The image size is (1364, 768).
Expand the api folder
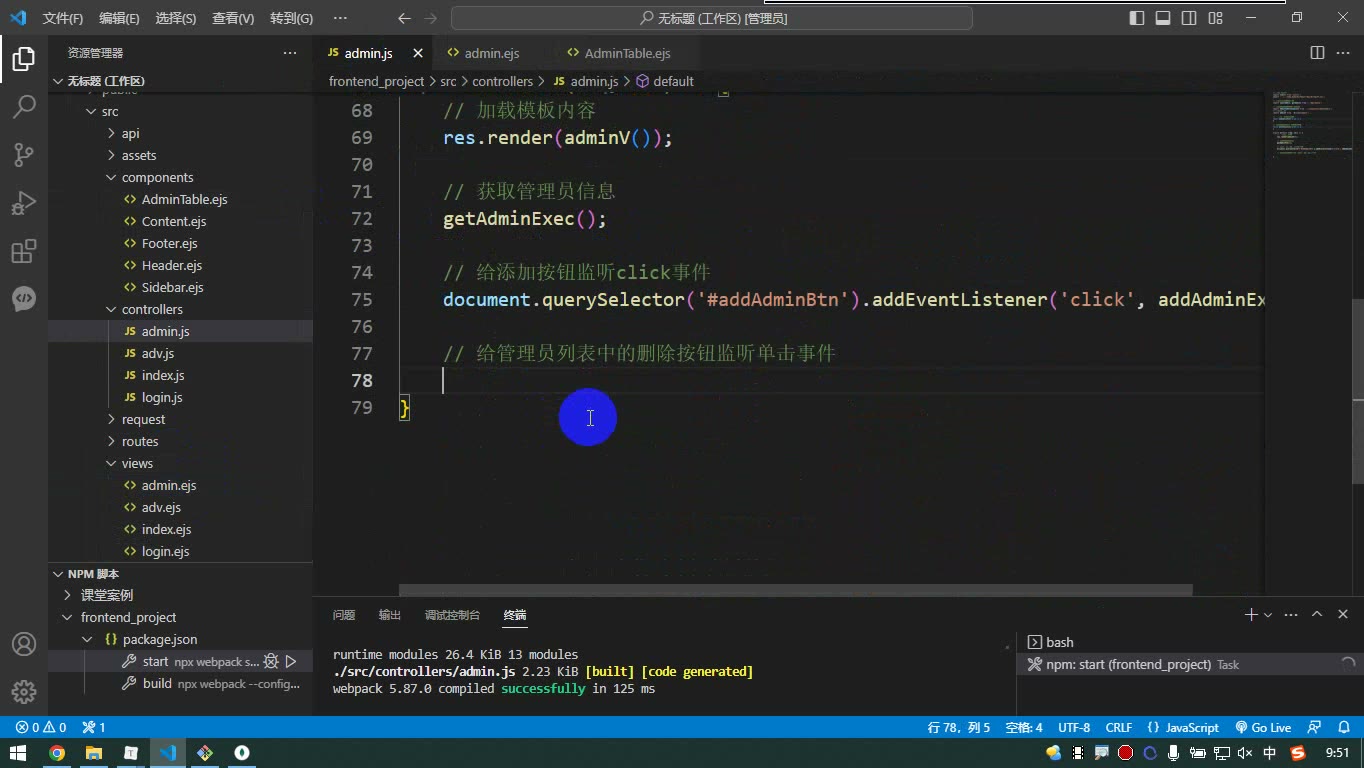[112, 133]
